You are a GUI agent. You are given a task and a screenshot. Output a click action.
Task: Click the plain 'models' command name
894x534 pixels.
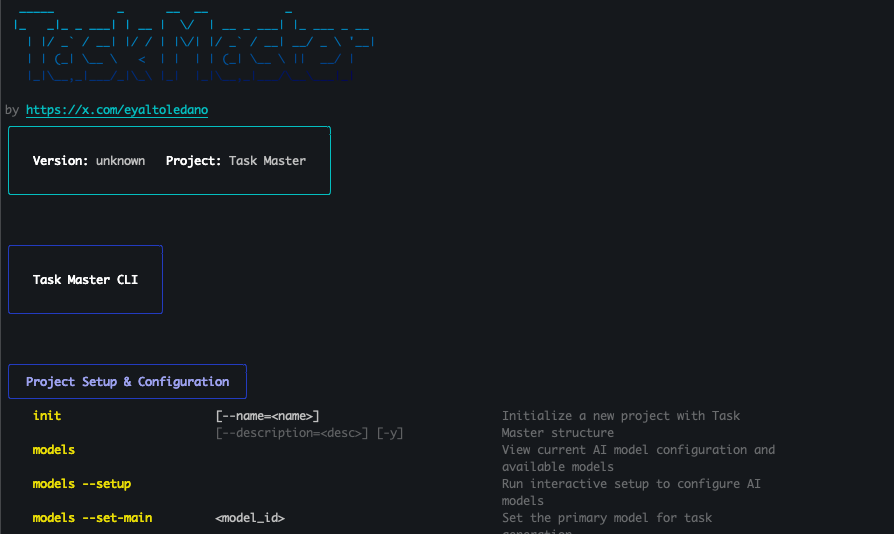54,450
